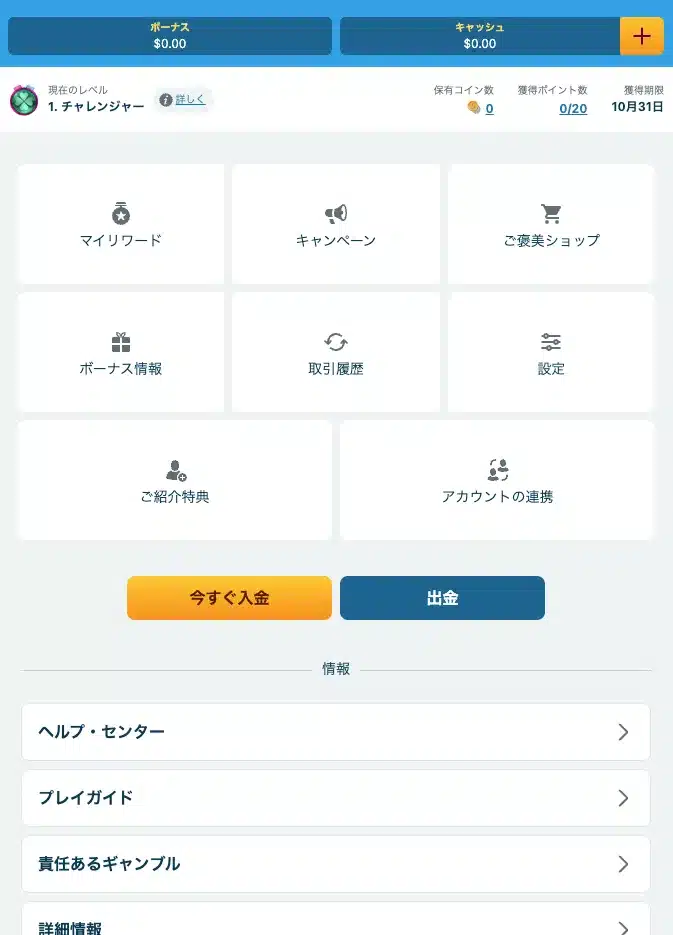The image size is (673, 935).
Task: Open ご紹介特典 referral person icon
Action: 176,470
